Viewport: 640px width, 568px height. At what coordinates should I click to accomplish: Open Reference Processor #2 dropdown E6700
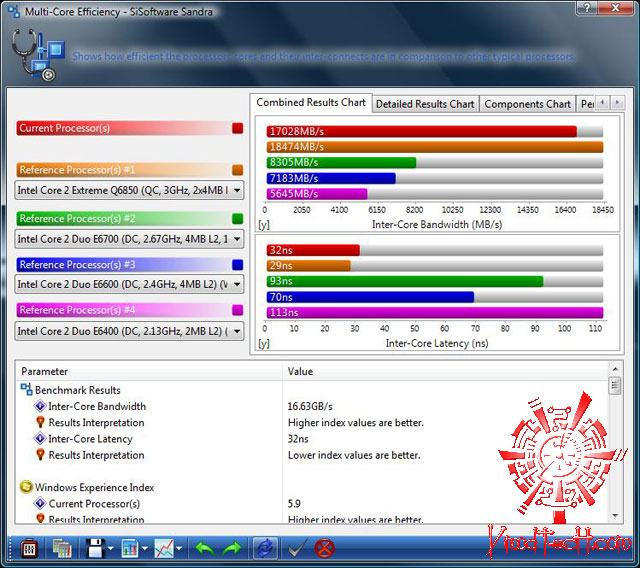coord(129,239)
